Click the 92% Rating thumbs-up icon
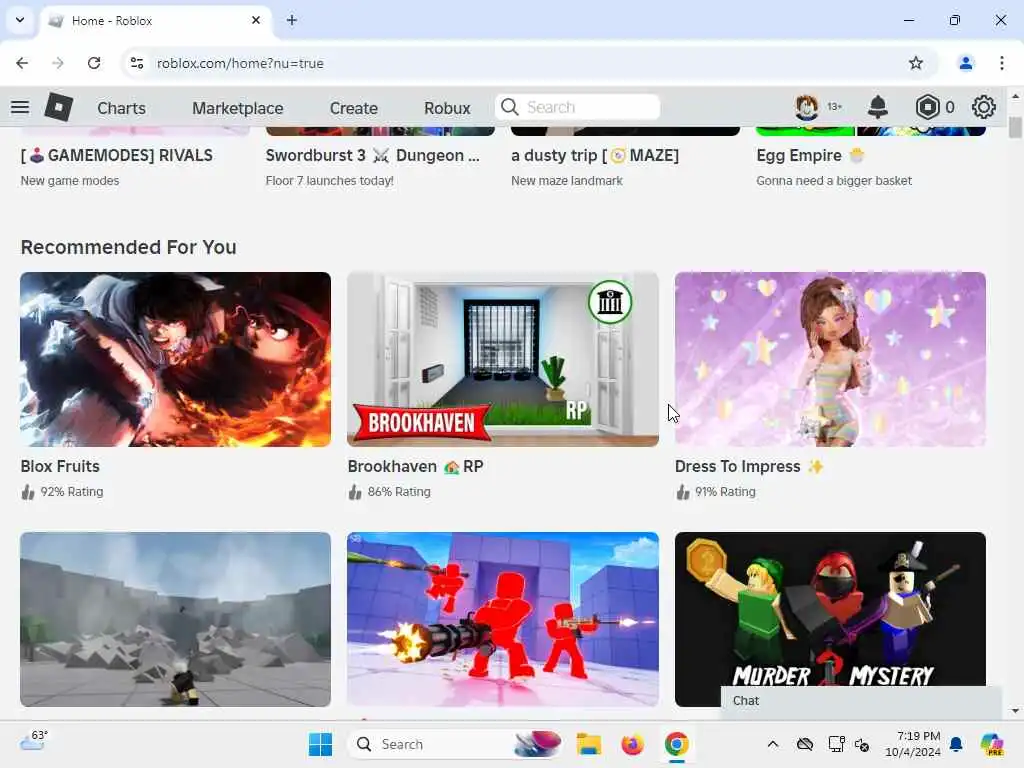Viewport: 1024px width, 768px height. pos(27,492)
